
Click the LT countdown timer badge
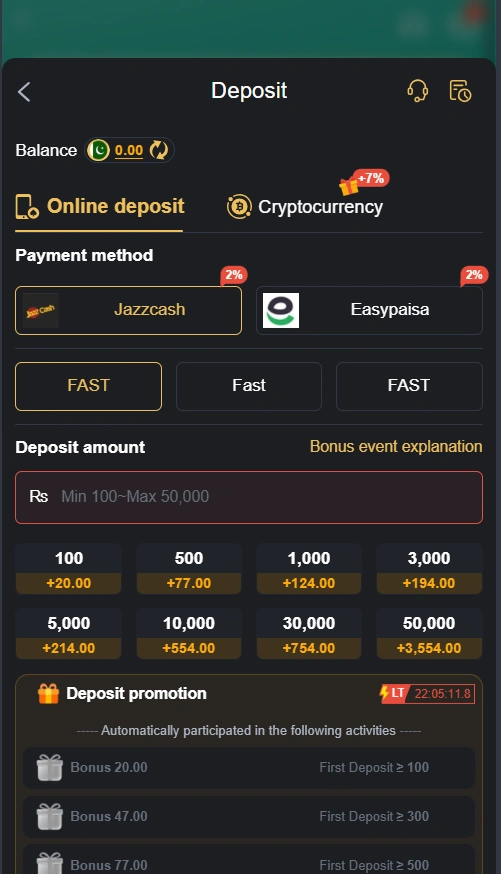pos(427,693)
